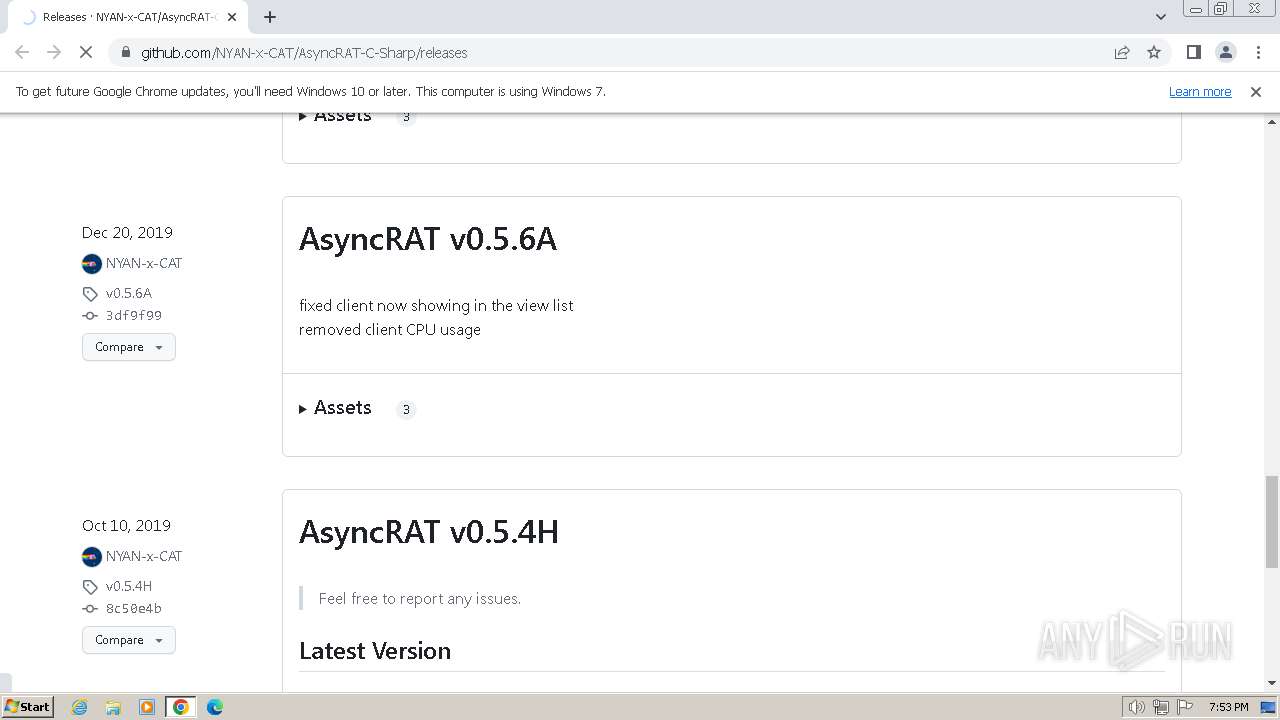This screenshot has height=720, width=1280.
Task: Click the page vertical scrollbar thumb
Action: tap(1271, 521)
